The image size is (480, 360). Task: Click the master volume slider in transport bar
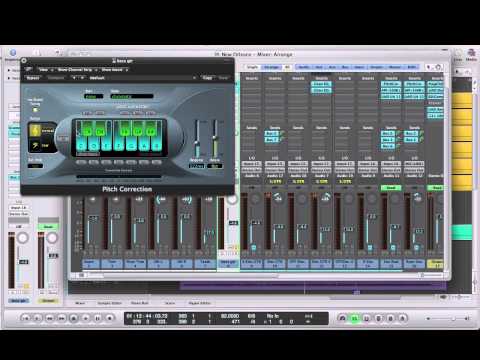tap(448, 319)
